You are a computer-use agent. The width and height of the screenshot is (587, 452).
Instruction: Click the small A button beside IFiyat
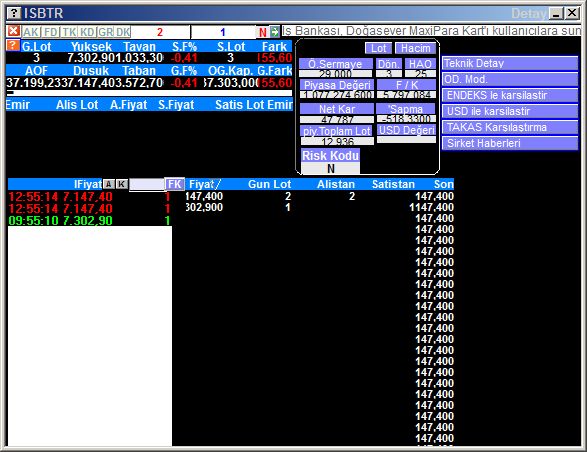[109, 184]
